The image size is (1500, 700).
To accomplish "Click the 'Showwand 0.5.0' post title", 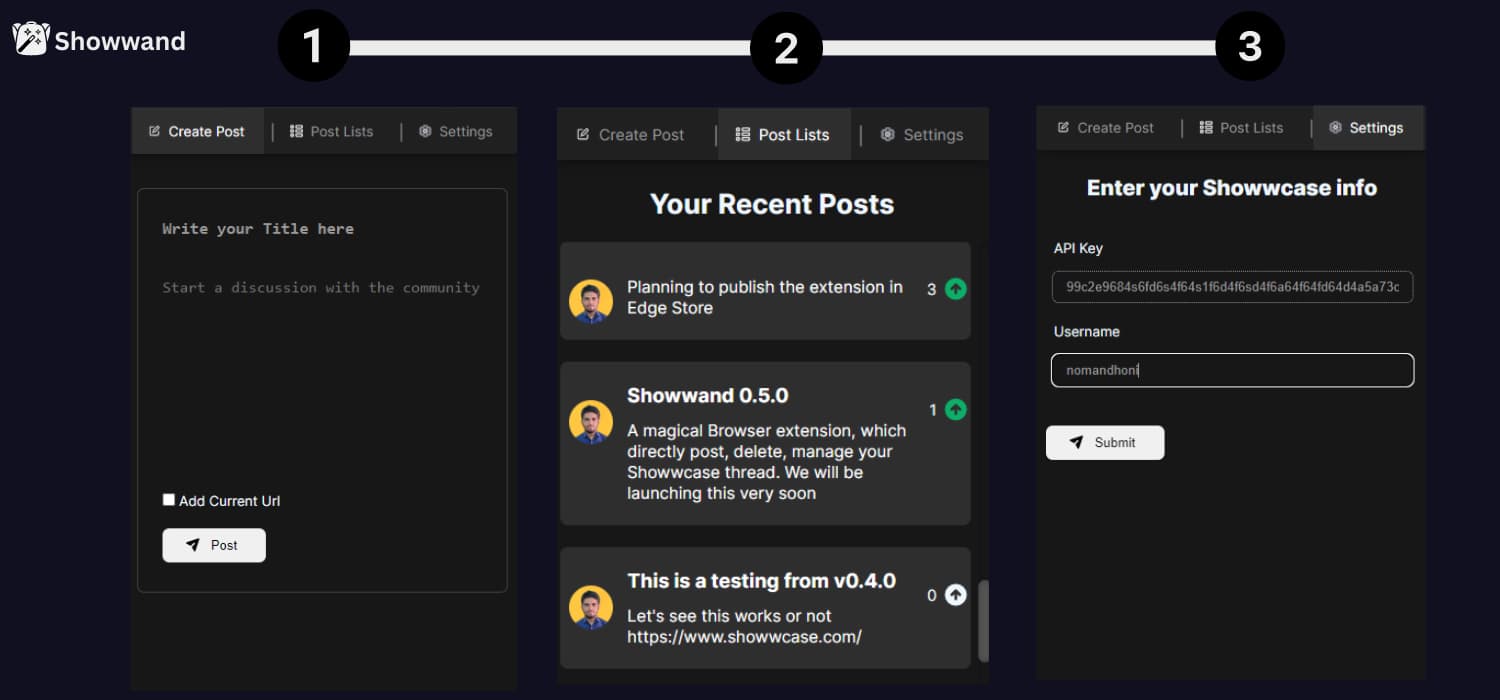I will (x=708, y=395).
